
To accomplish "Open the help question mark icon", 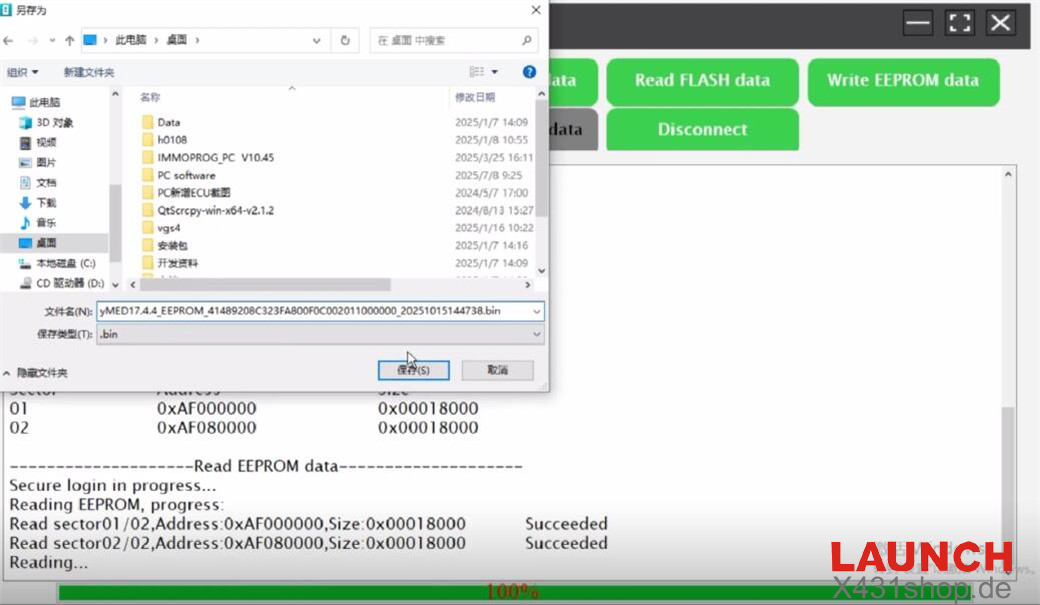I will point(530,72).
